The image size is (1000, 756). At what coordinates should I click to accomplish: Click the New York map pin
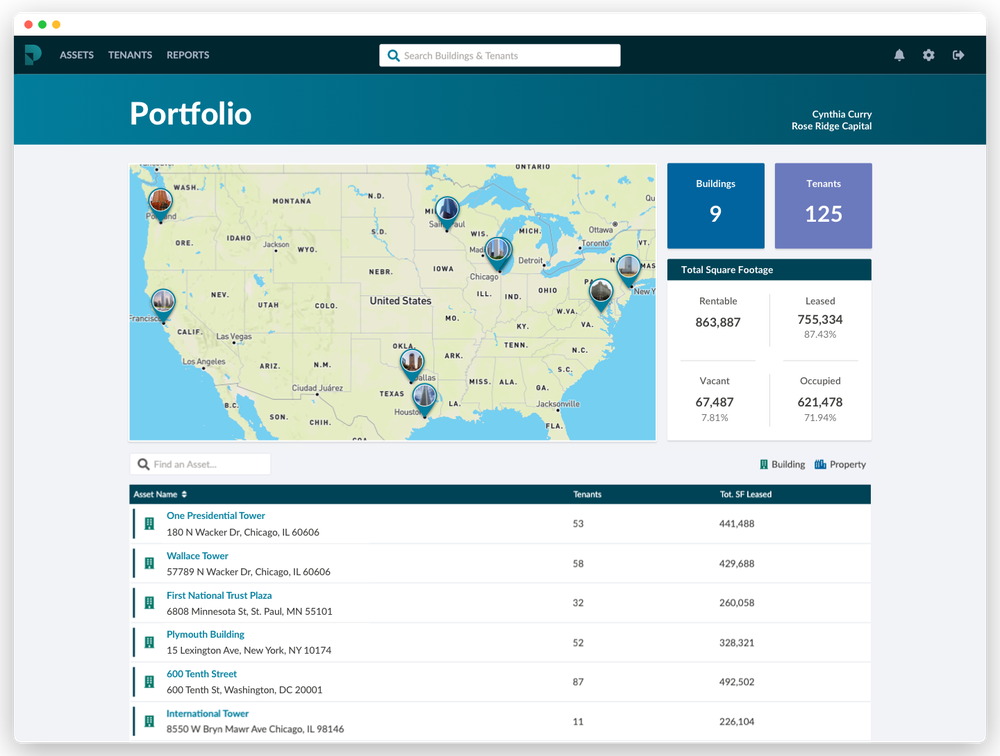[629, 270]
